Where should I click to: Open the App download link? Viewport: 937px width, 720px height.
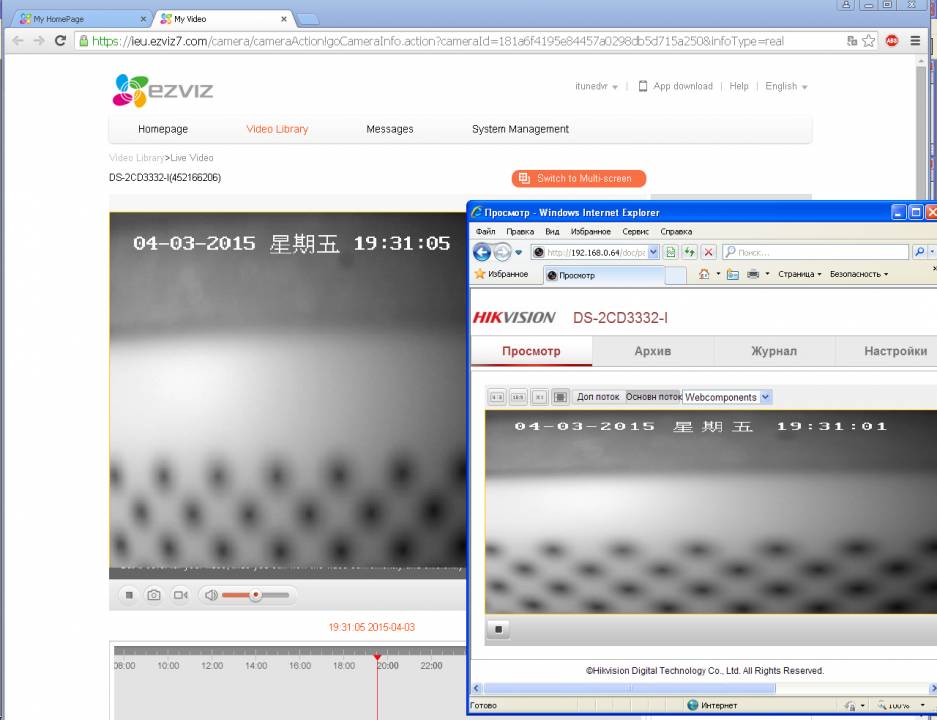click(x=675, y=86)
